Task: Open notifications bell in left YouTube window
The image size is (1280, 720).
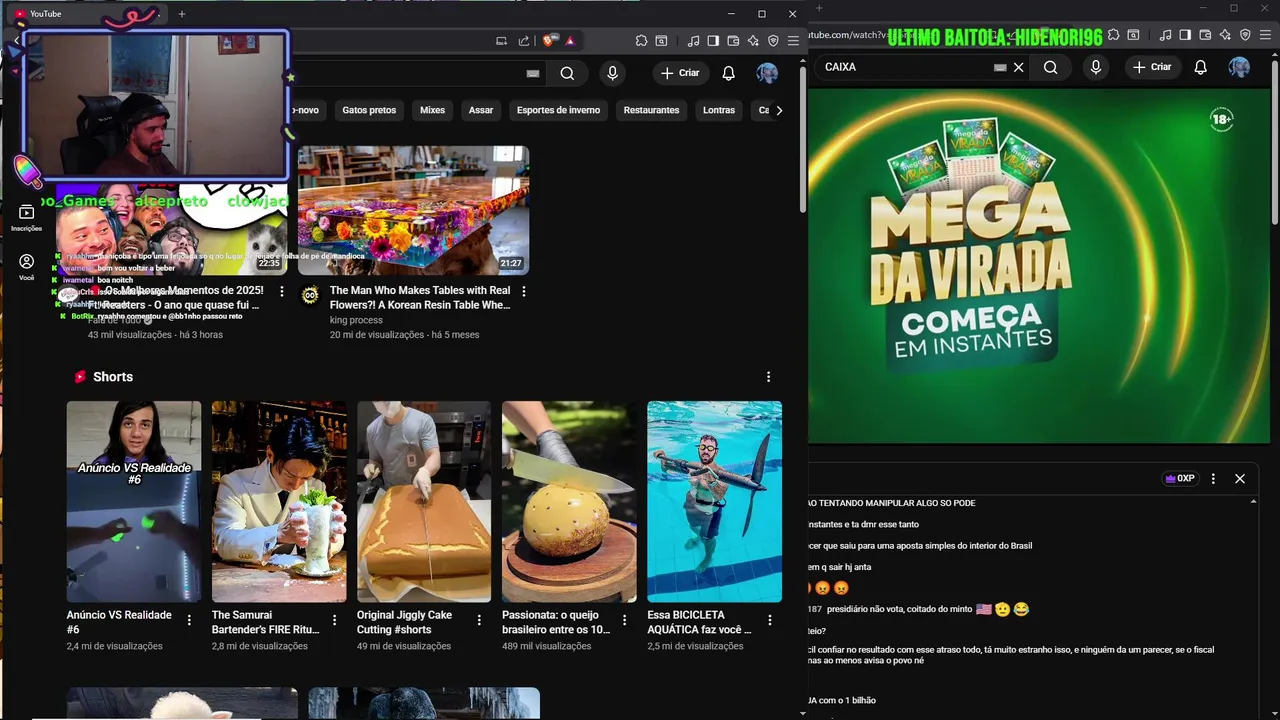Action: point(729,73)
